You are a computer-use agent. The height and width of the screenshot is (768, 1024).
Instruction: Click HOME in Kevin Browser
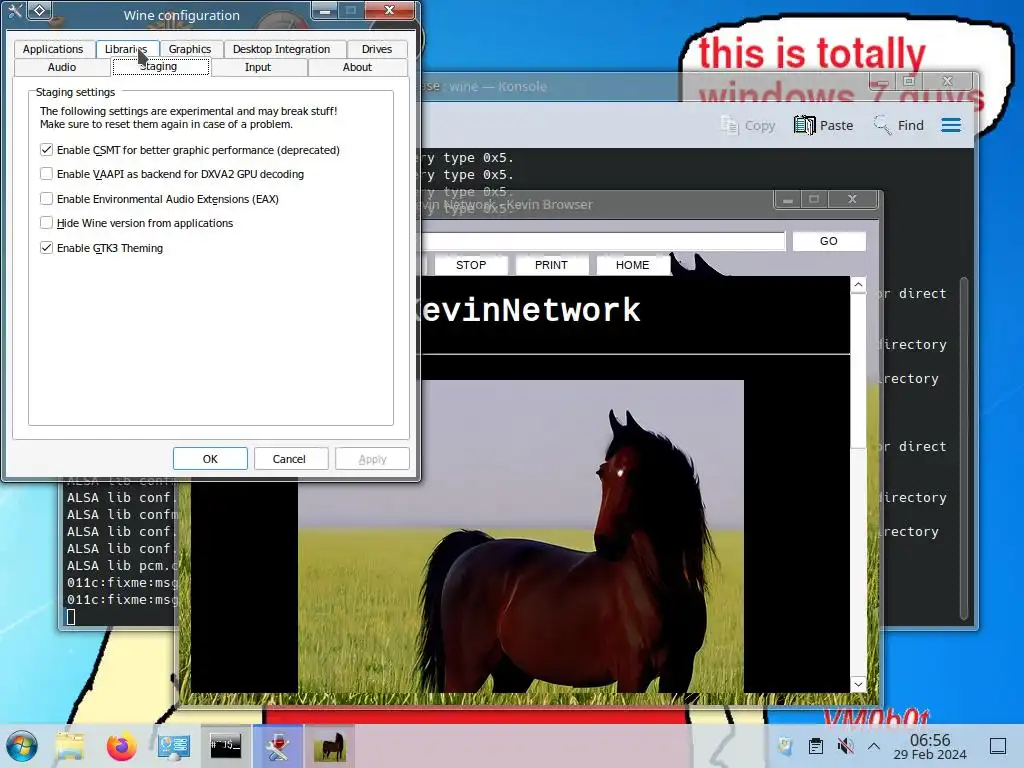pyautogui.click(x=632, y=264)
